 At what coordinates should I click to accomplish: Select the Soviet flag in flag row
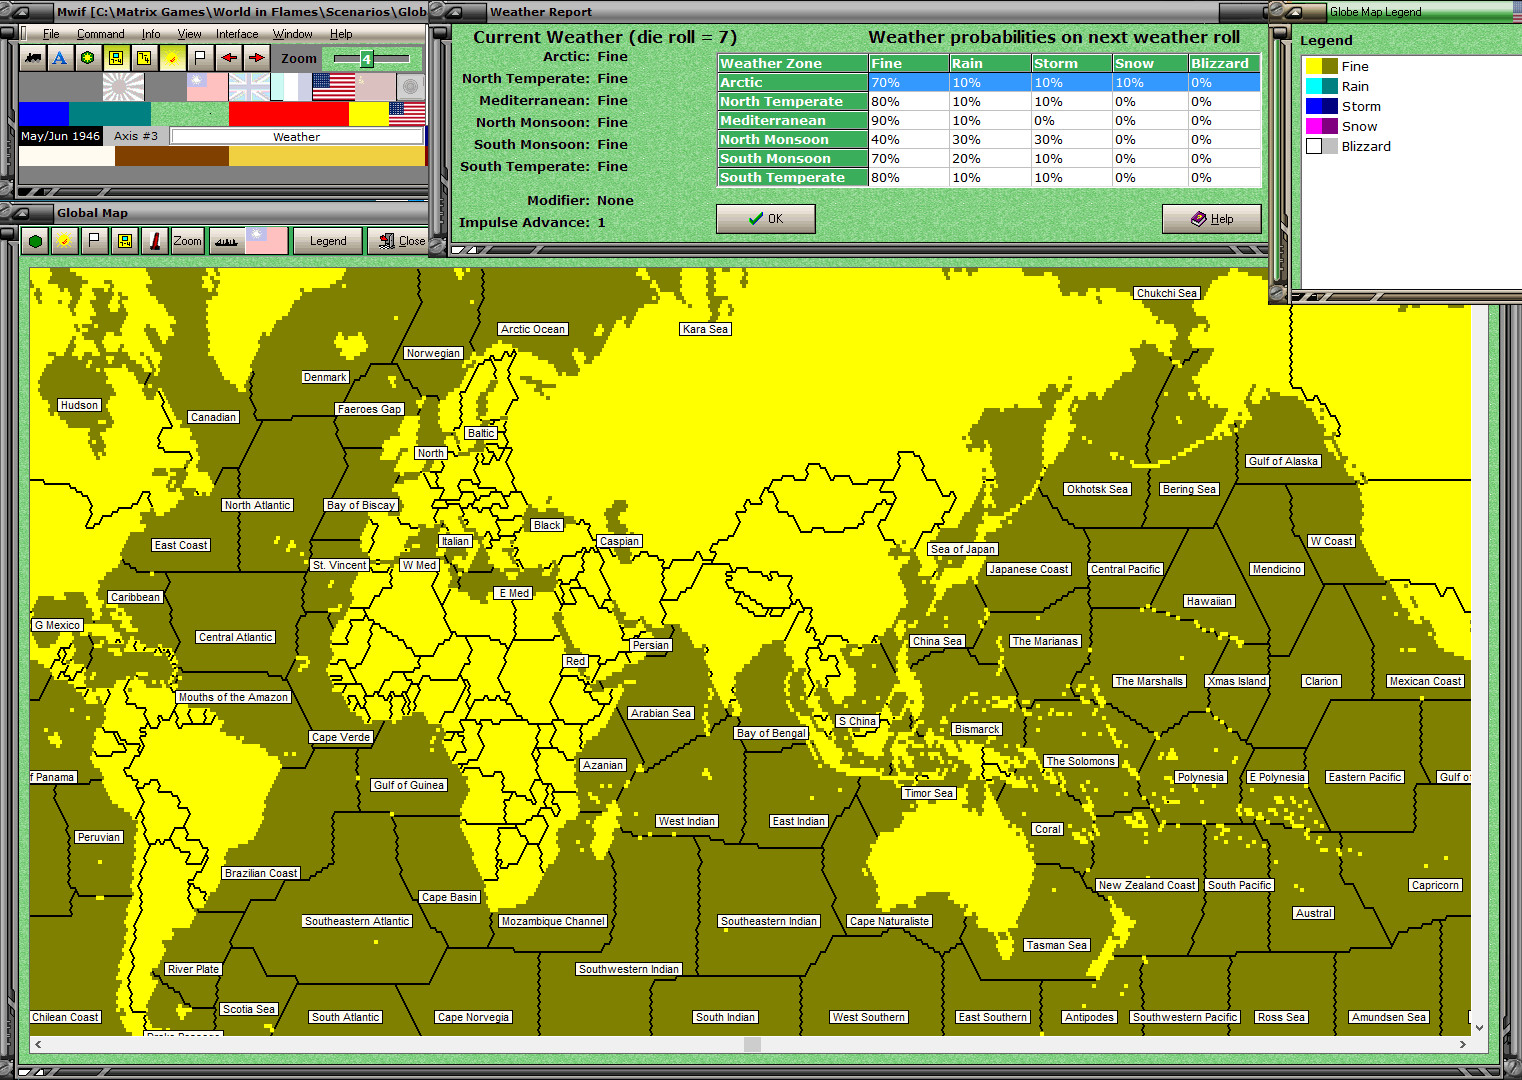point(375,87)
